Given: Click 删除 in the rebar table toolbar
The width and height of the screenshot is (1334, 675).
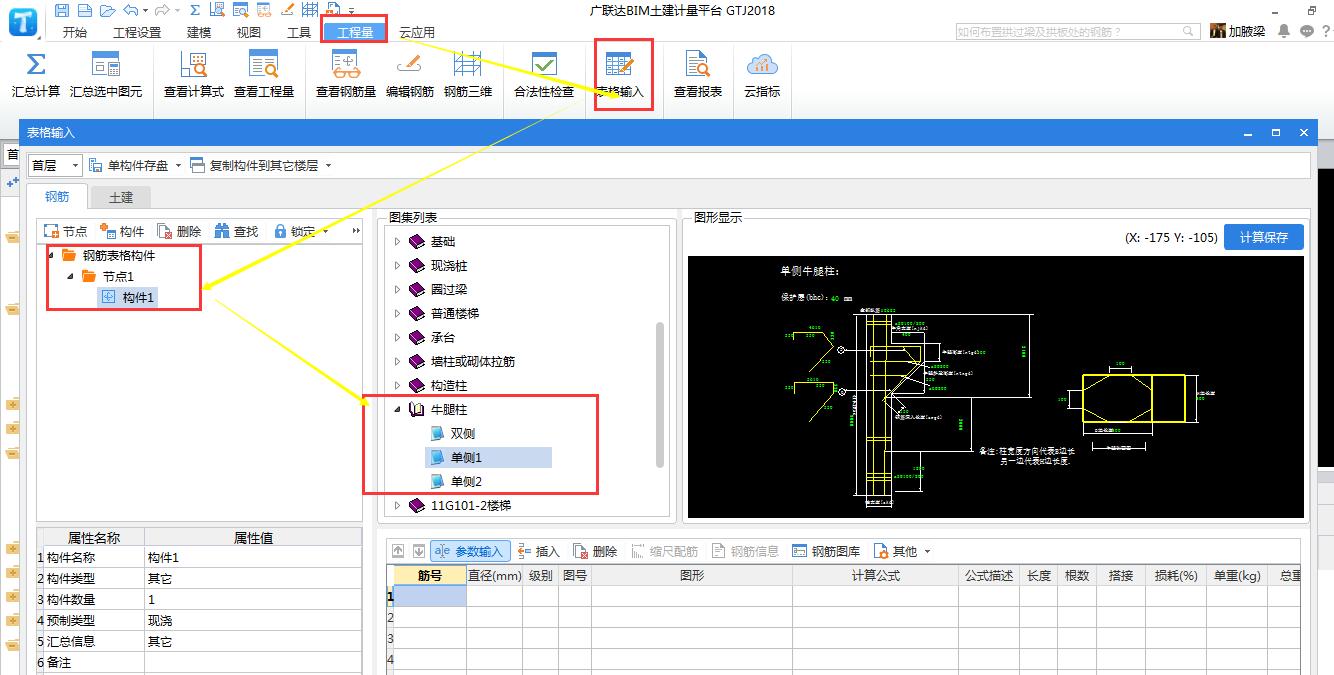Looking at the screenshot, I should (x=595, y=551).
